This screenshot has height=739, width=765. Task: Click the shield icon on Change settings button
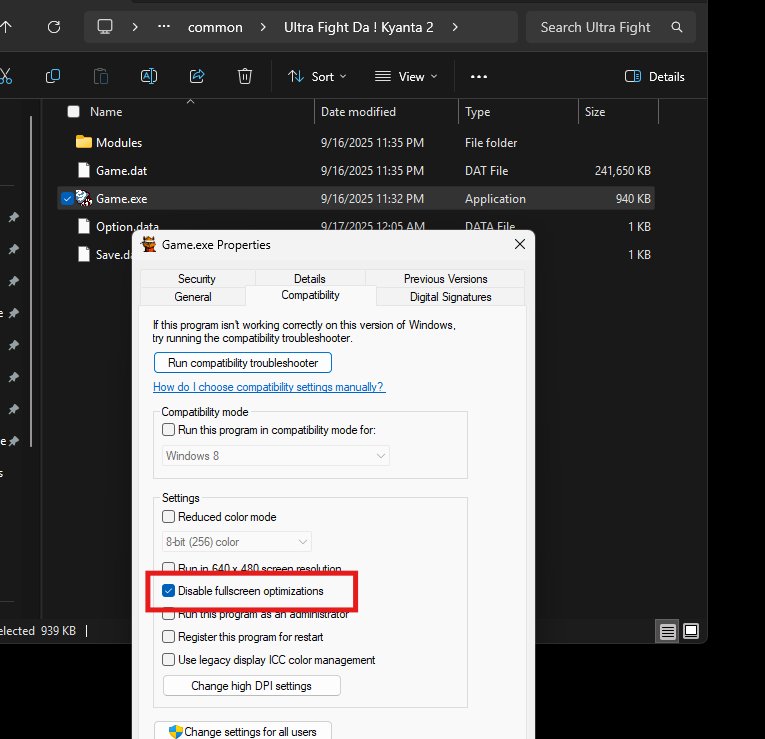click(x=175, y=732)
